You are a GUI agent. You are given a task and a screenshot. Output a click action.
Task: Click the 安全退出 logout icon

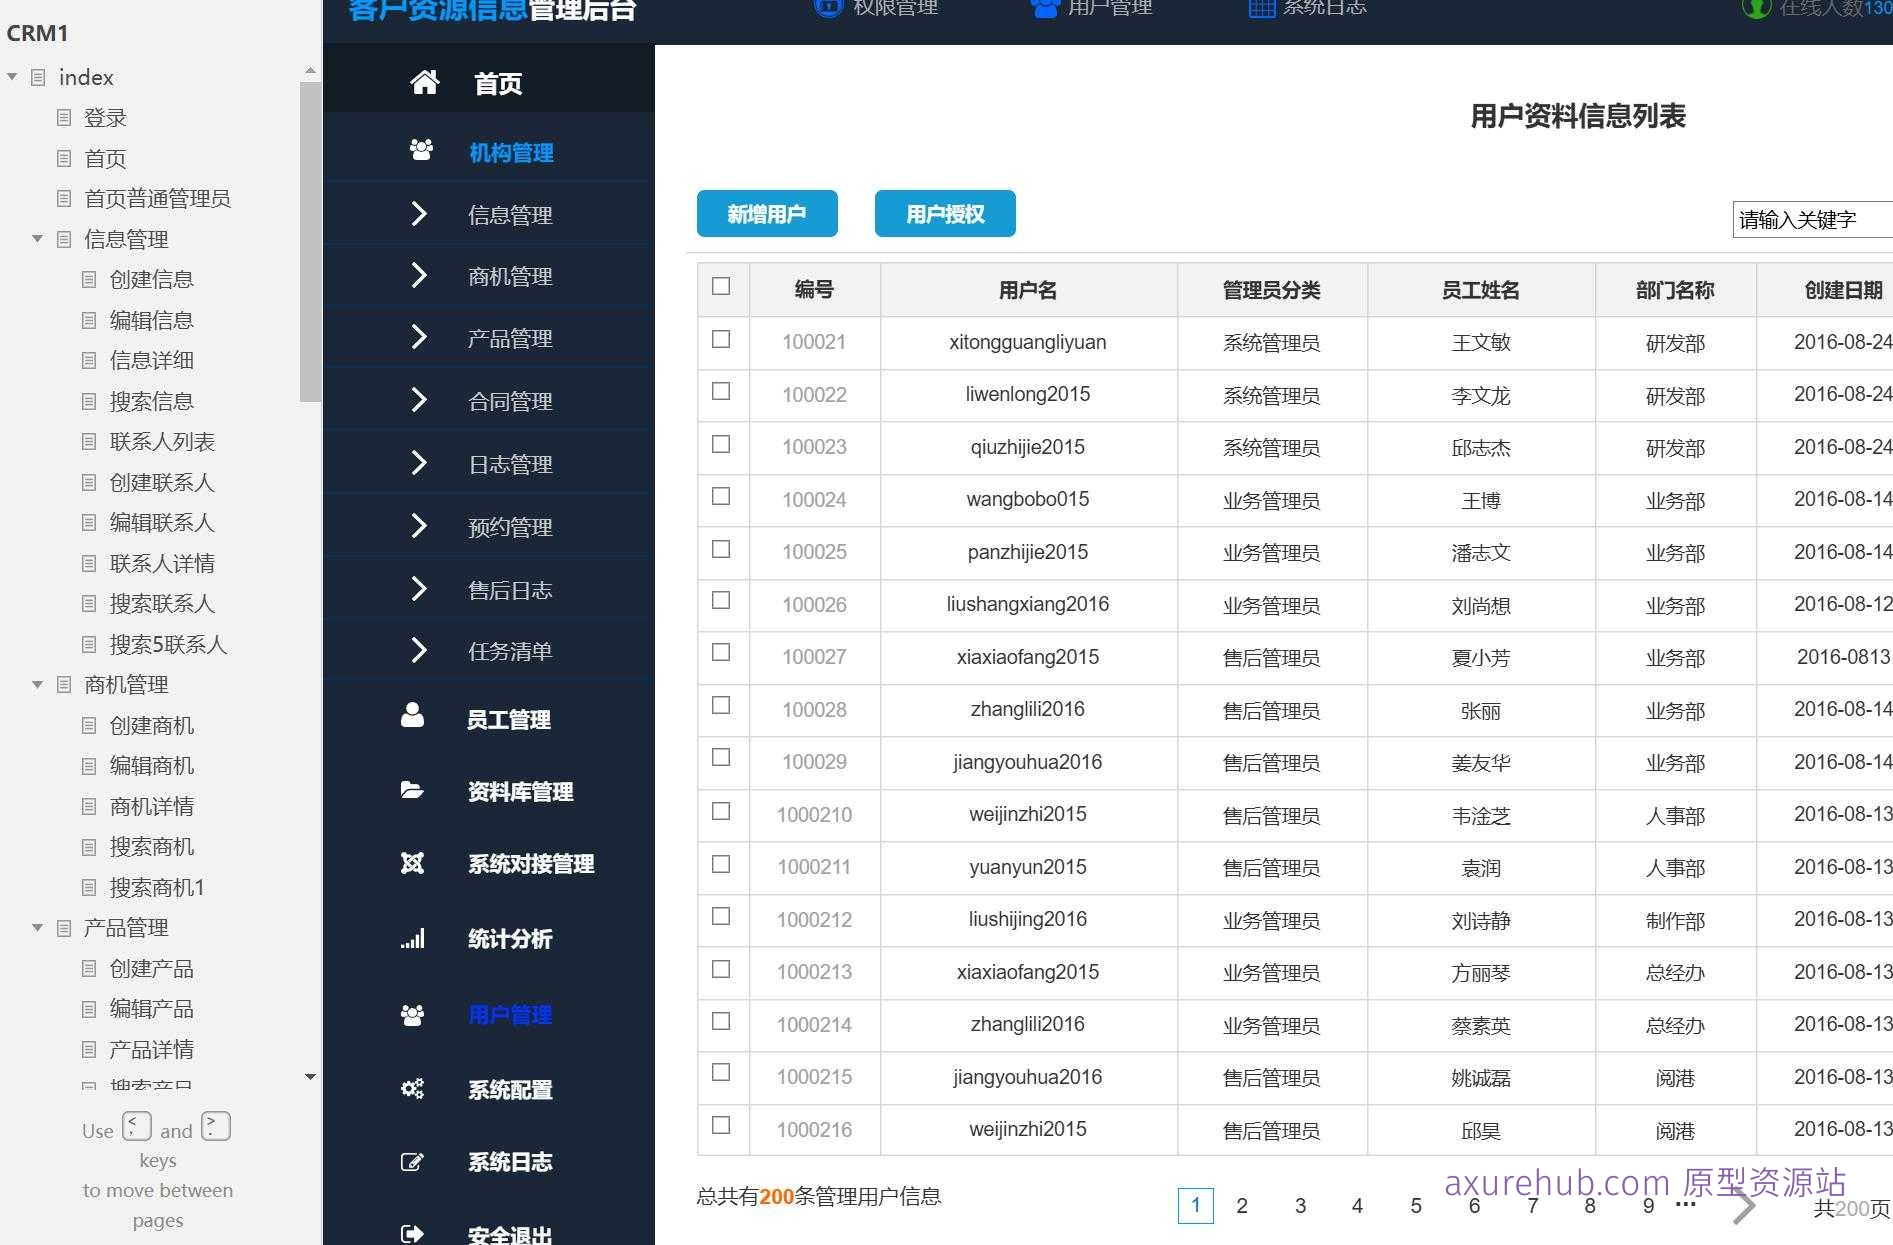[412, 1232]
